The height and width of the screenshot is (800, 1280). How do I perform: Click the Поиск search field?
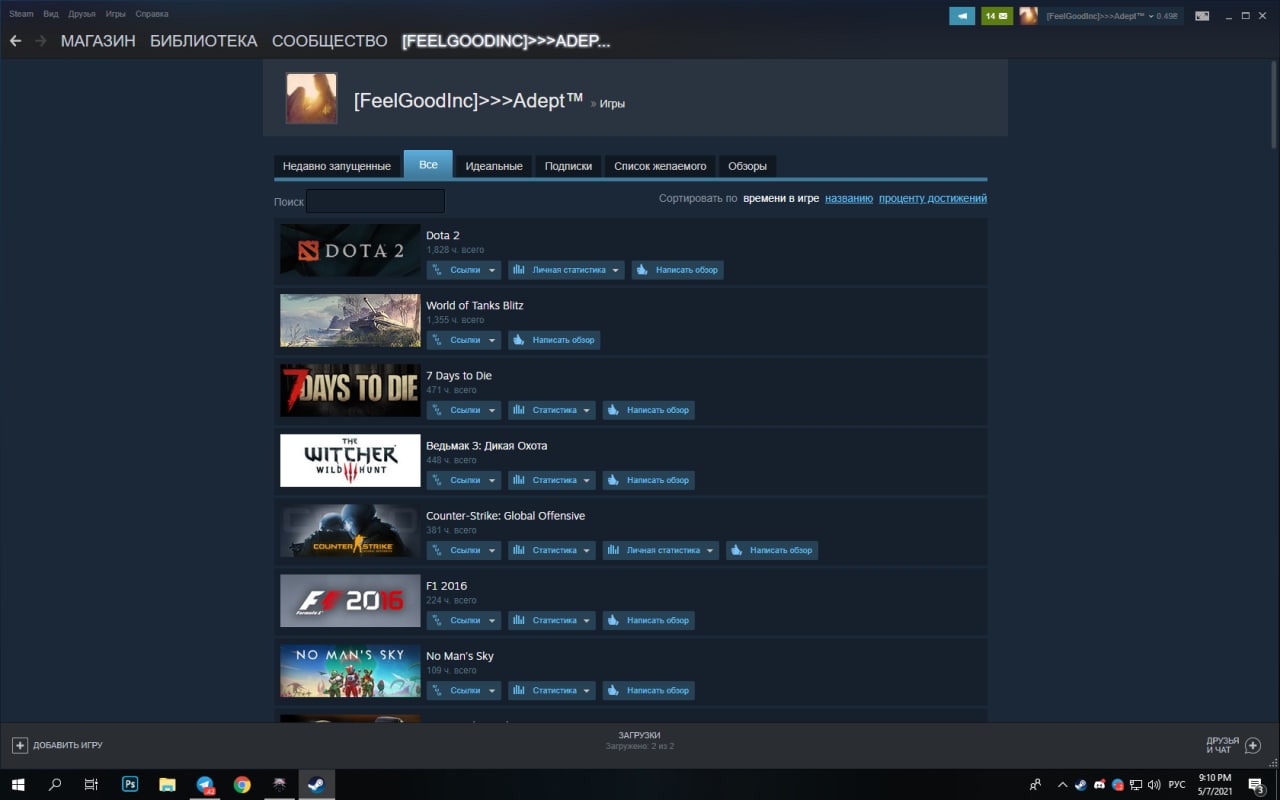pos(375,201)
